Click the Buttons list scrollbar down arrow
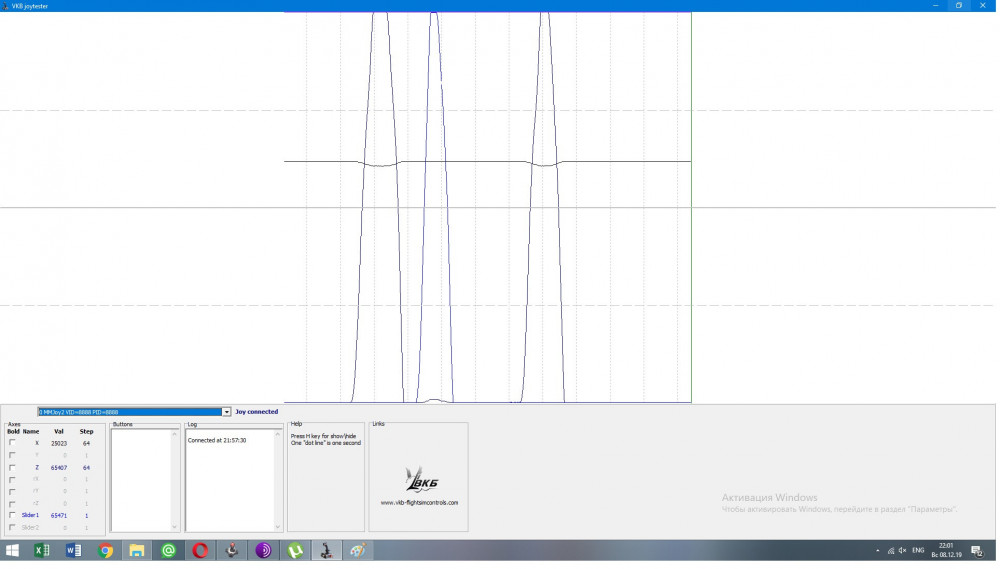Image resolution: width=1000 pixels, height=569 pixels. pos(175,528)
